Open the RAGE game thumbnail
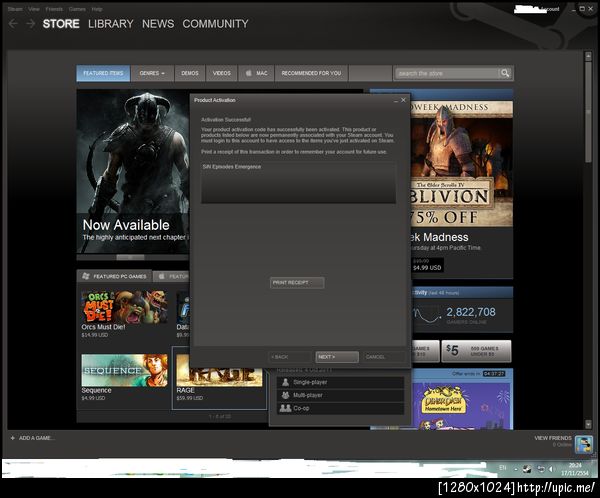 point(219,375)
